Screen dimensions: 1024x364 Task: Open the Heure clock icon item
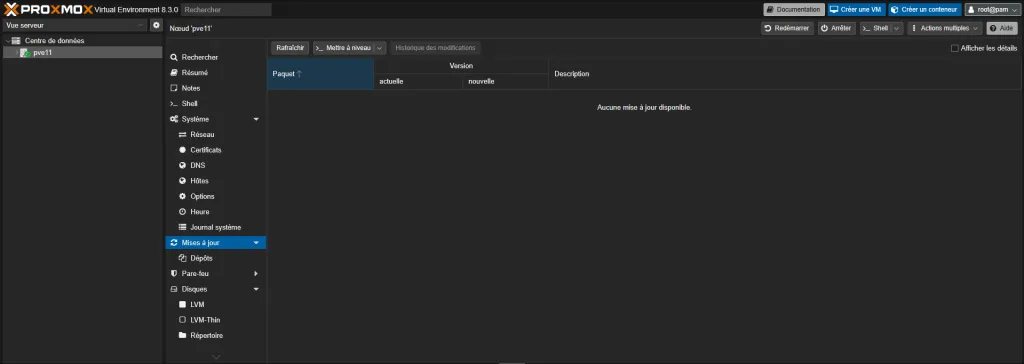click(x=183, y=212)
